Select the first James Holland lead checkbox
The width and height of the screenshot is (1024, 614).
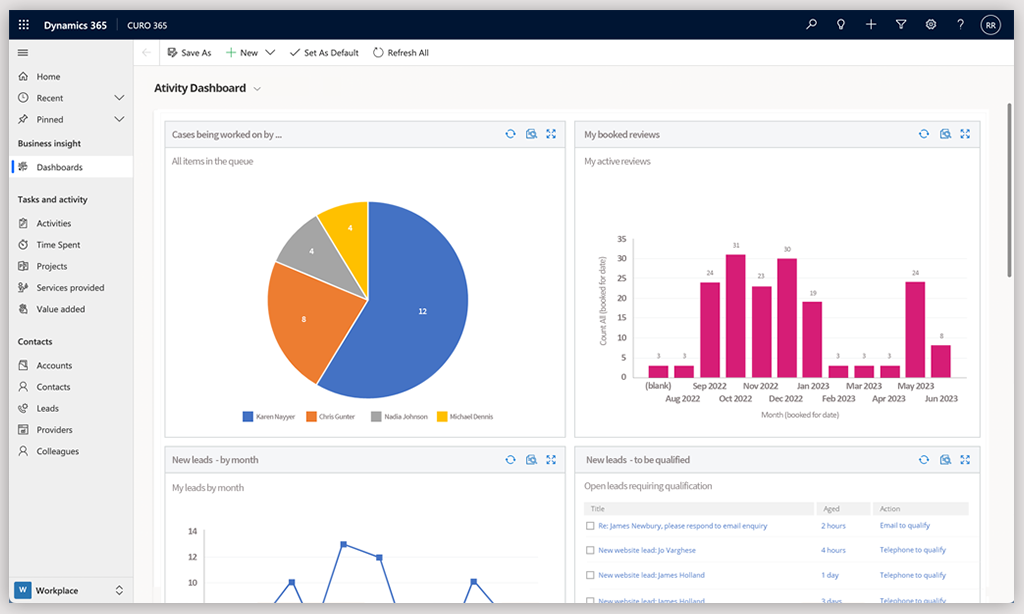point(590,575)
